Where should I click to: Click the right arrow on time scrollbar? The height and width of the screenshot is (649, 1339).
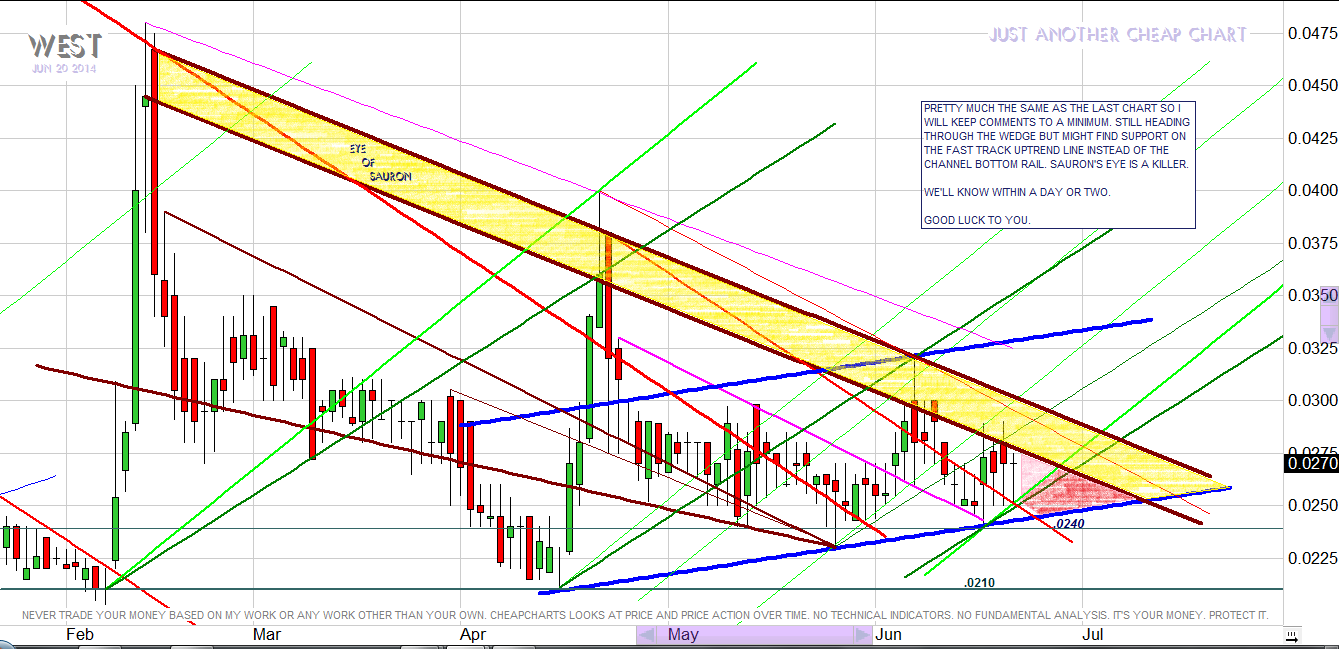click(x=861, y=635)
